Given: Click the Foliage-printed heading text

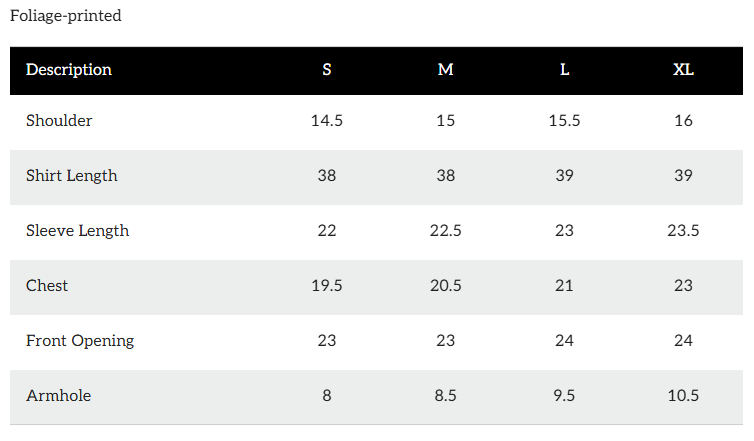Looking at the screenshot, I should coord(66,16).
